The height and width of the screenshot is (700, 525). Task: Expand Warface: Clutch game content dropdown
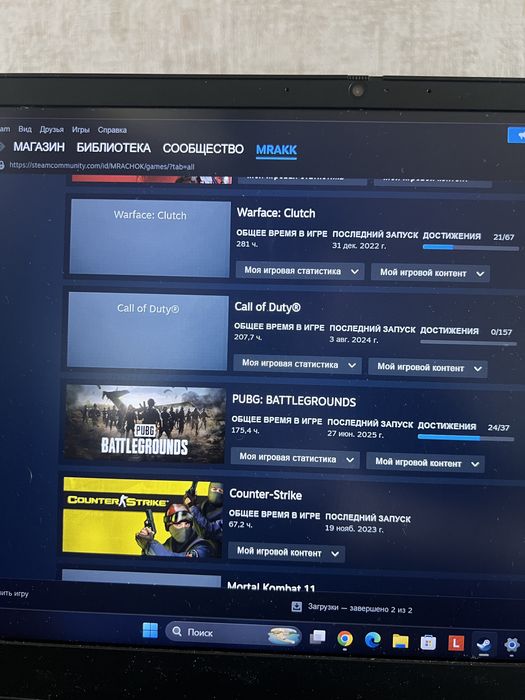(x=430, y=273)
